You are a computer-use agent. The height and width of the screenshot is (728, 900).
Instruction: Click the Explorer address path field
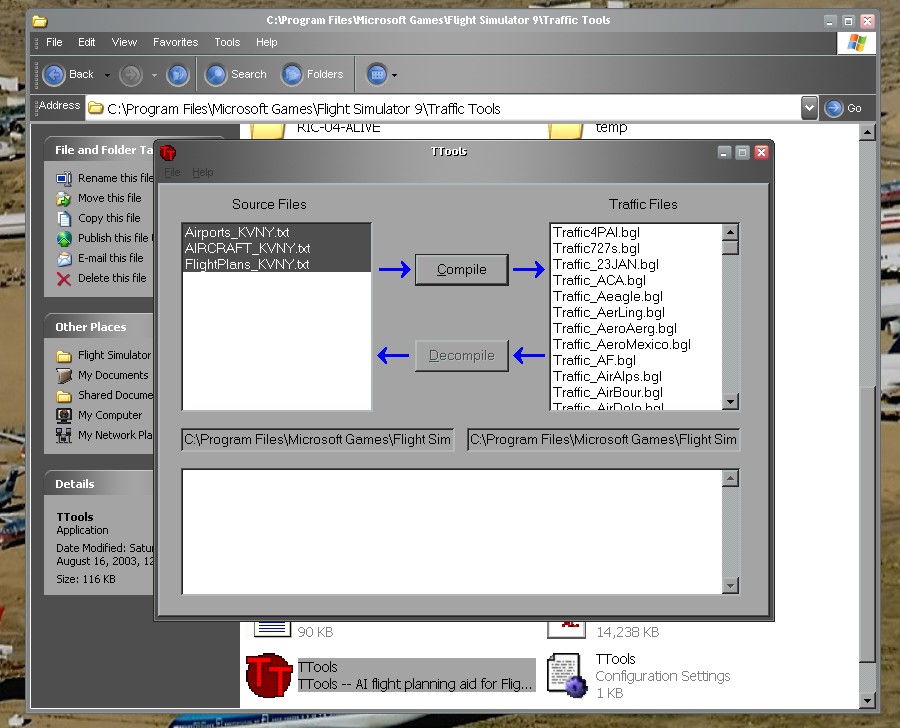click(x=443, y=108)
